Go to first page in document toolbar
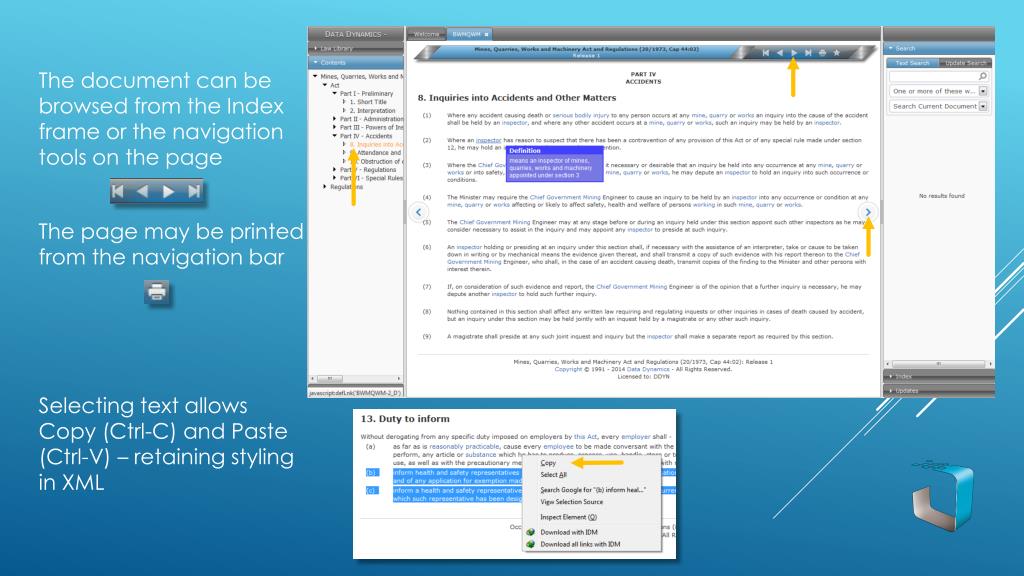This screenshot has height=576, width=1024. coord(765,53)
